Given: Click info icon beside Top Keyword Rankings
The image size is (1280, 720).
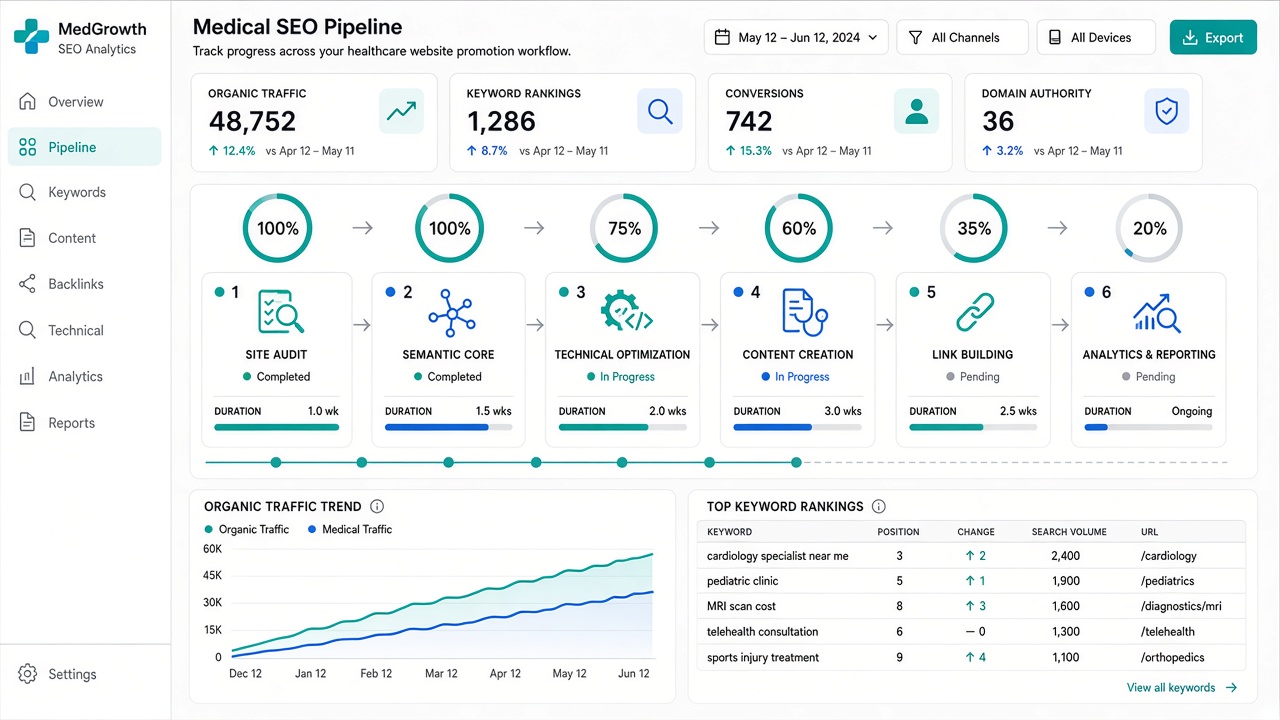Looking at the screenshot, I should point(879,506).
